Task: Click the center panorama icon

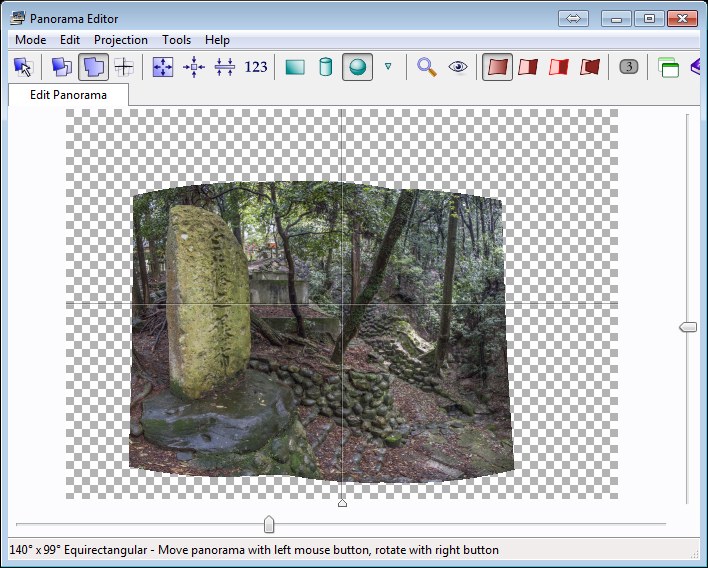Action: pyautogui.click(x=194, y=67)
